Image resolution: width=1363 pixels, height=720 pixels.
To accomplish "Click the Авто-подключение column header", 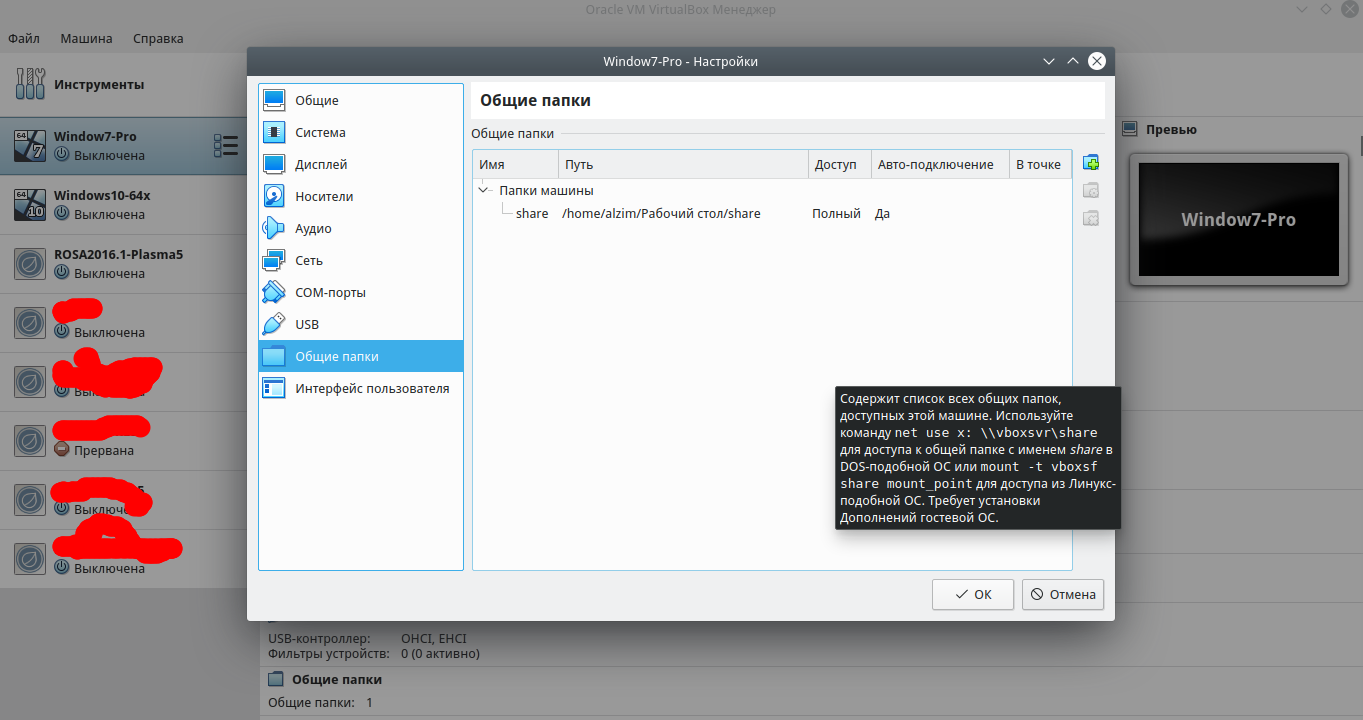I will [940, 164].
